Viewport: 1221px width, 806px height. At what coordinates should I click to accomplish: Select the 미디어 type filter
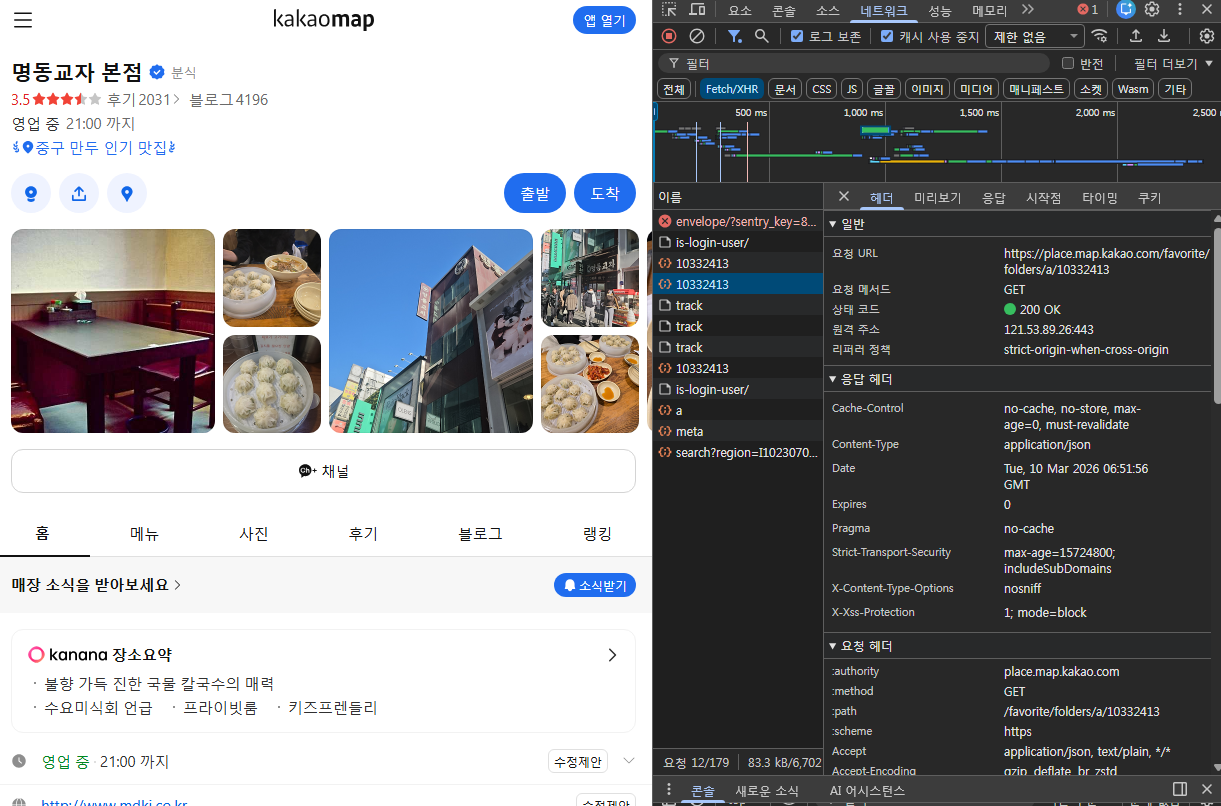coord(977,89)
